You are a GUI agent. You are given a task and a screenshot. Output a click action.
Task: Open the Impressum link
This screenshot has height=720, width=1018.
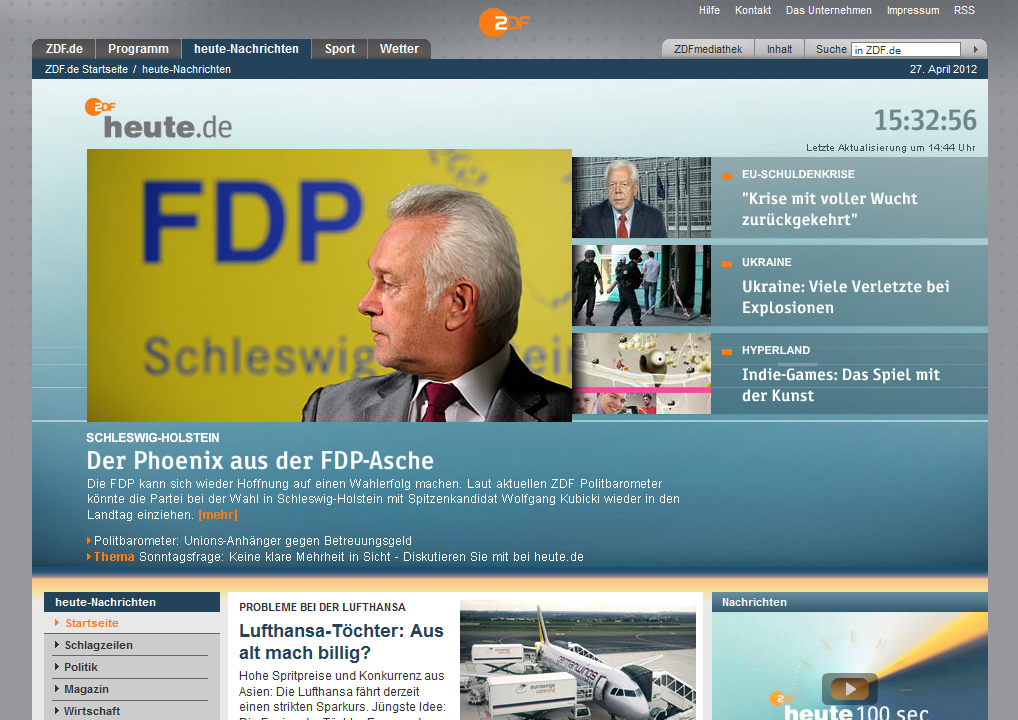coord(913,10)
